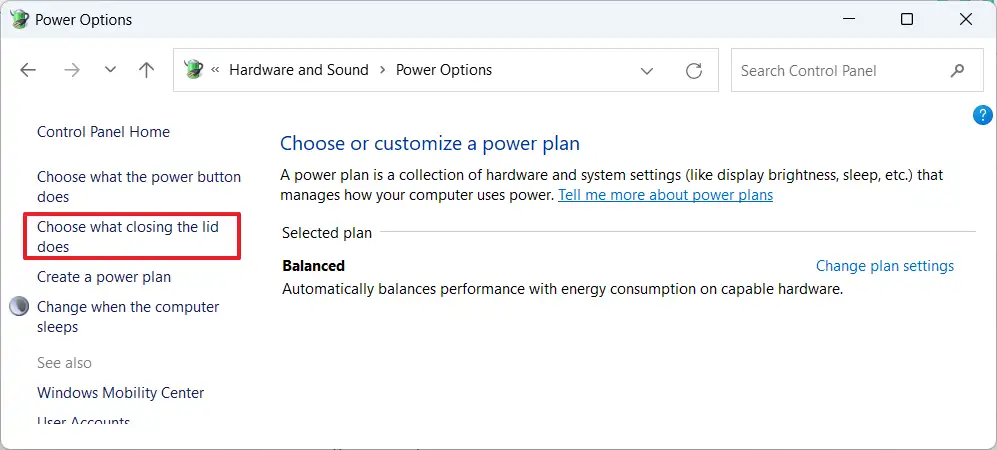Image resolution: width=997 pixels, height=450 pixels.
Task: Click the Power Options icon in the address bar
Action: click(x=193, y=70)
